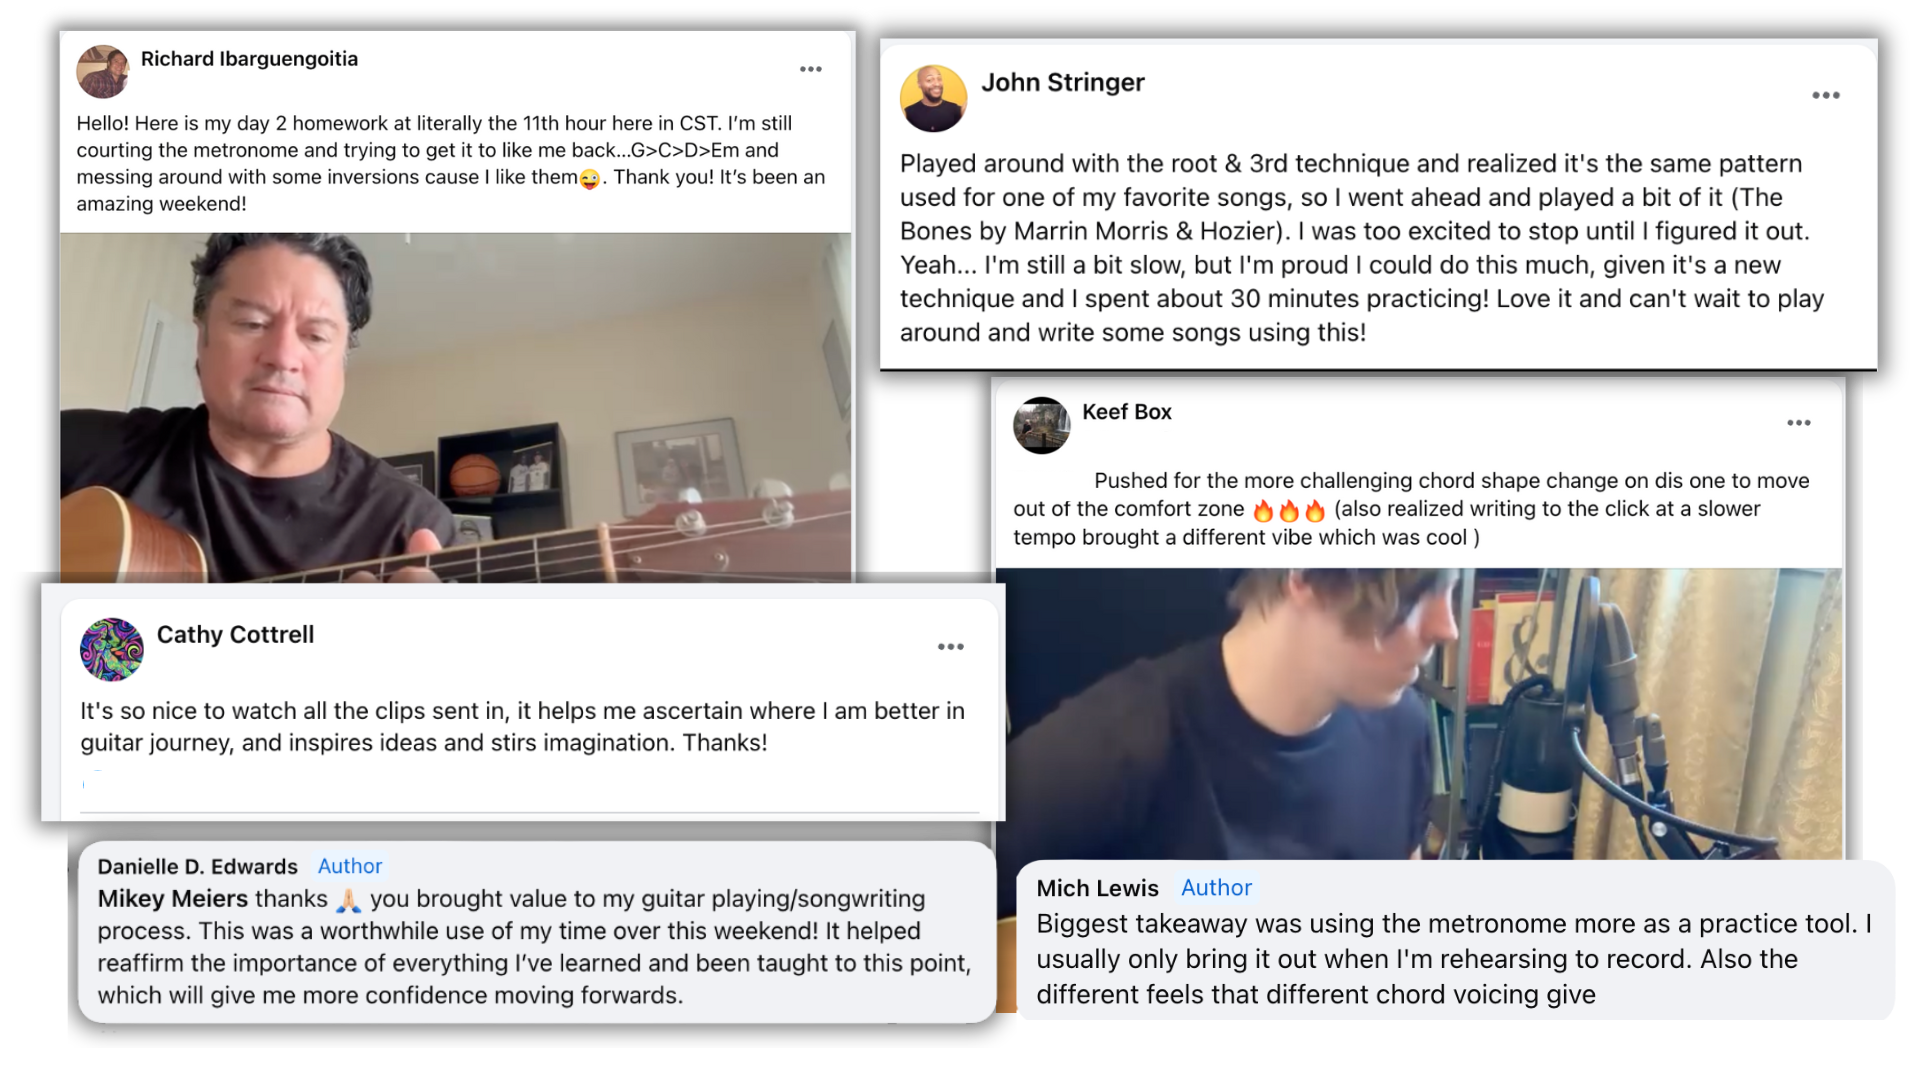Open Cathy Cottrell's post three-dot menu

pyautogui.click(x=951, y=647)
